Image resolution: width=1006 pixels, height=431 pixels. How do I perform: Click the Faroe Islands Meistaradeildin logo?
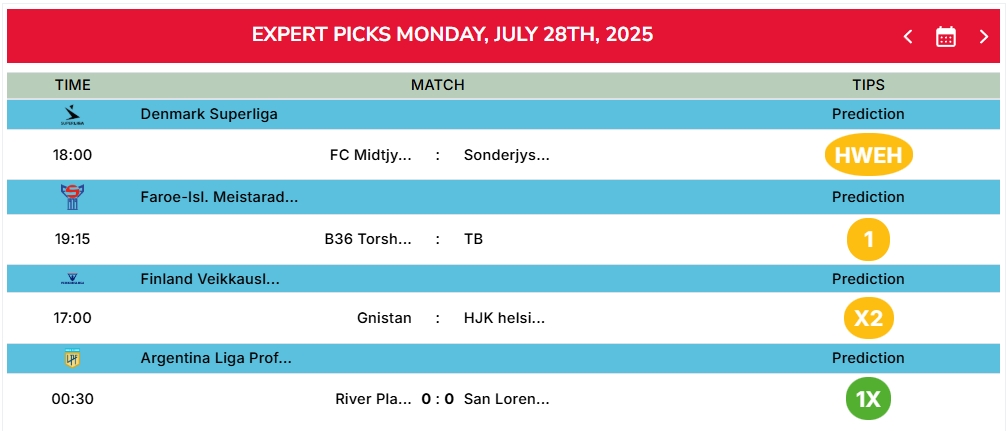coord(72,197)
